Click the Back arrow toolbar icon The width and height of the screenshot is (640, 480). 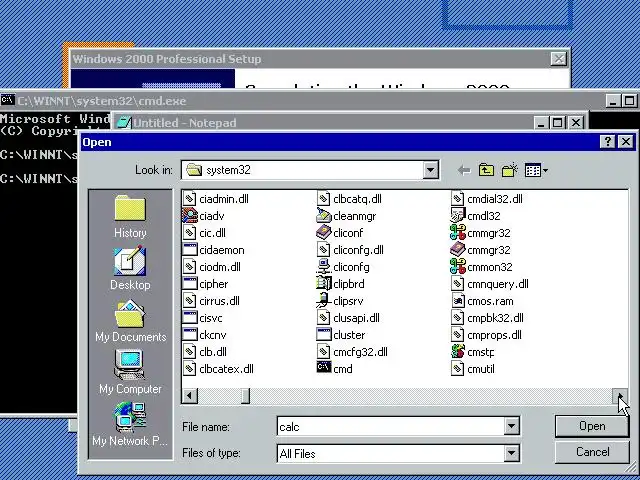(464, 170)
